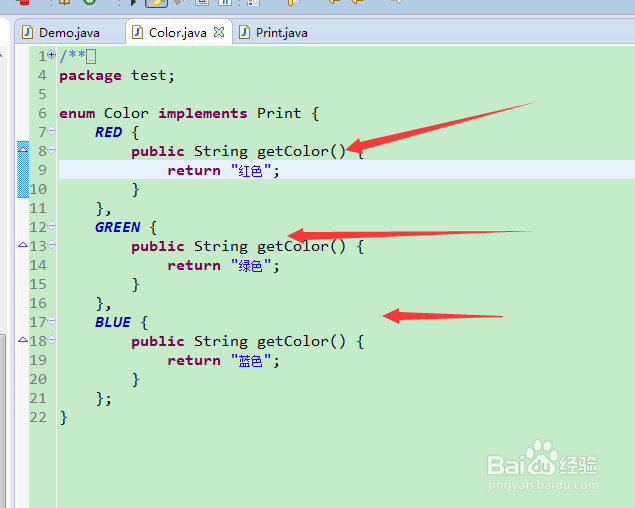
Task: Click 'test;' package name on line 4
Action: 153,76
